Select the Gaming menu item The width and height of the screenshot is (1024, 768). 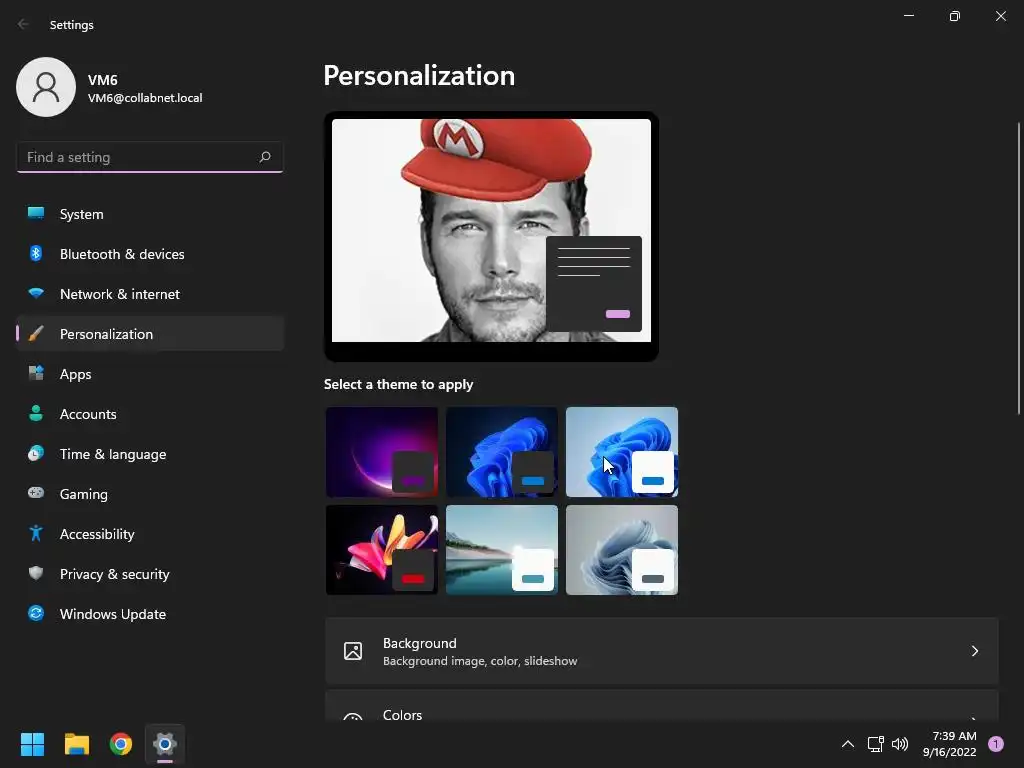150,493
